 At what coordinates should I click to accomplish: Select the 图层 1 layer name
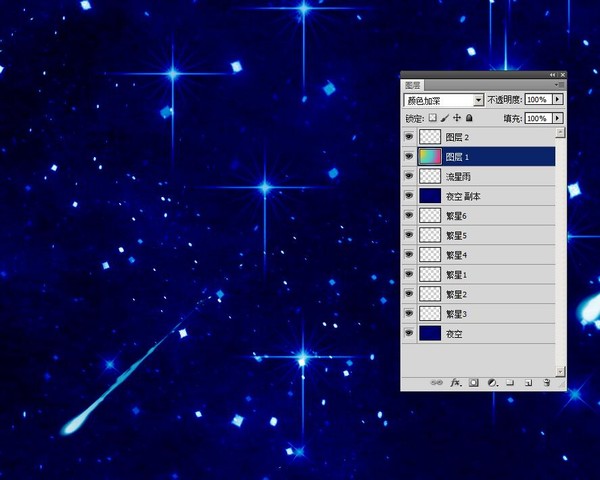(457, 157)
